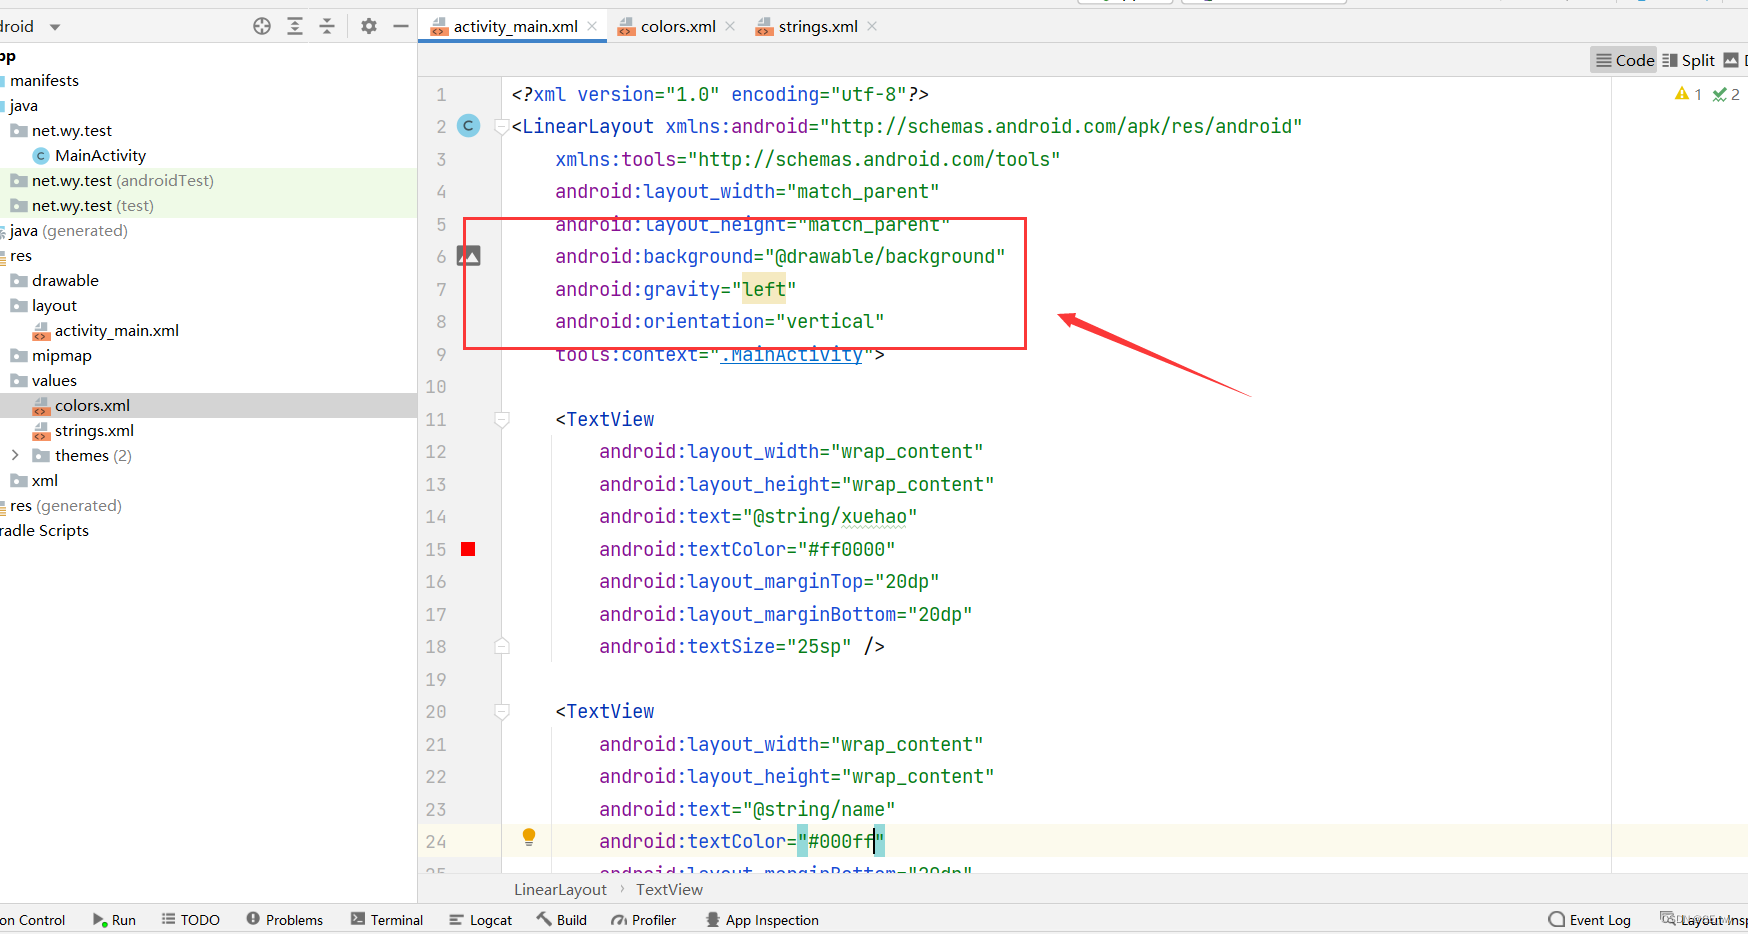The height and width of the screenshot is (934, 1748).
Task: Select net.wy.test (androidTest) package
Action: pos(122,181)
